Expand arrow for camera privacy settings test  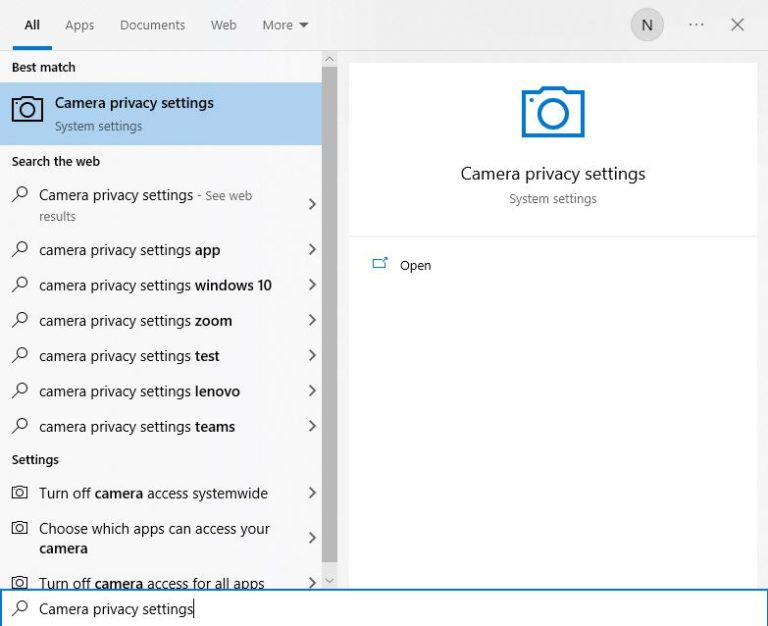[312, 355]
